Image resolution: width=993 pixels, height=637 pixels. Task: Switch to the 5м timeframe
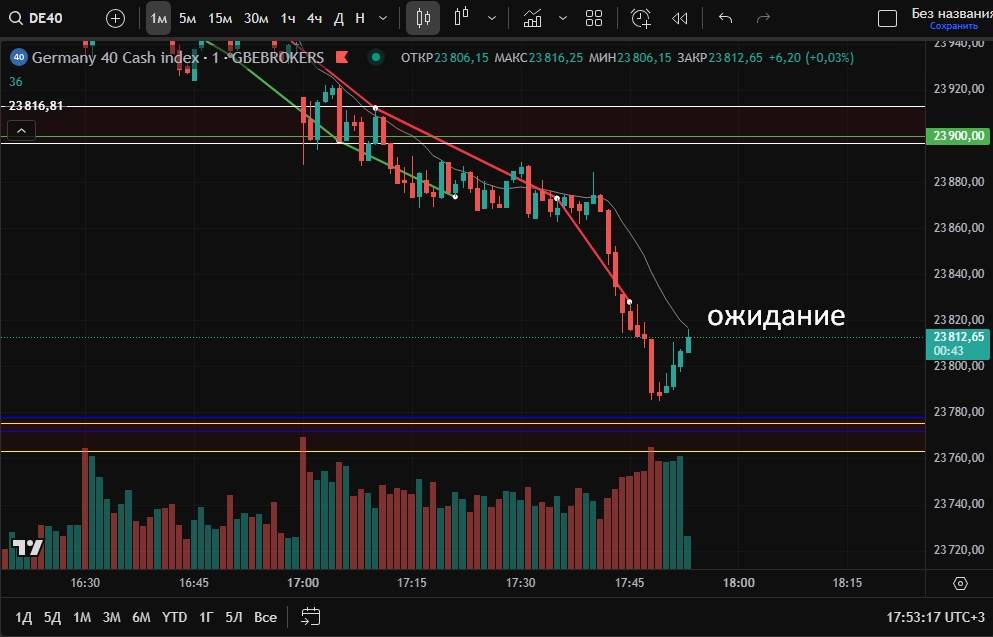click(187, 18)
